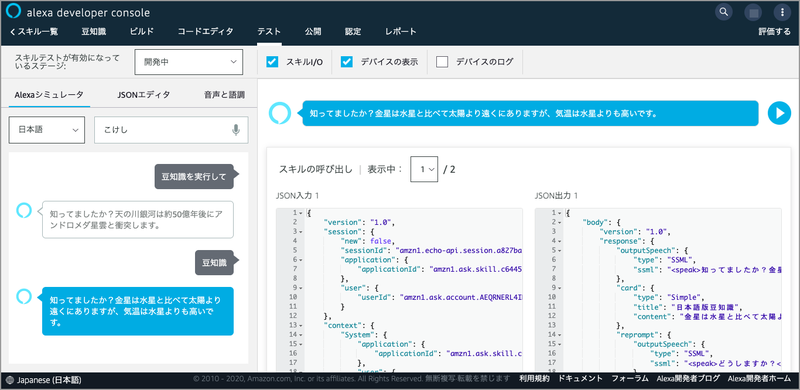Image resolution: width=800 pixels, height=390 pixels.
Task: Click the utterance input field containing こけし
Action: [171, 130]
